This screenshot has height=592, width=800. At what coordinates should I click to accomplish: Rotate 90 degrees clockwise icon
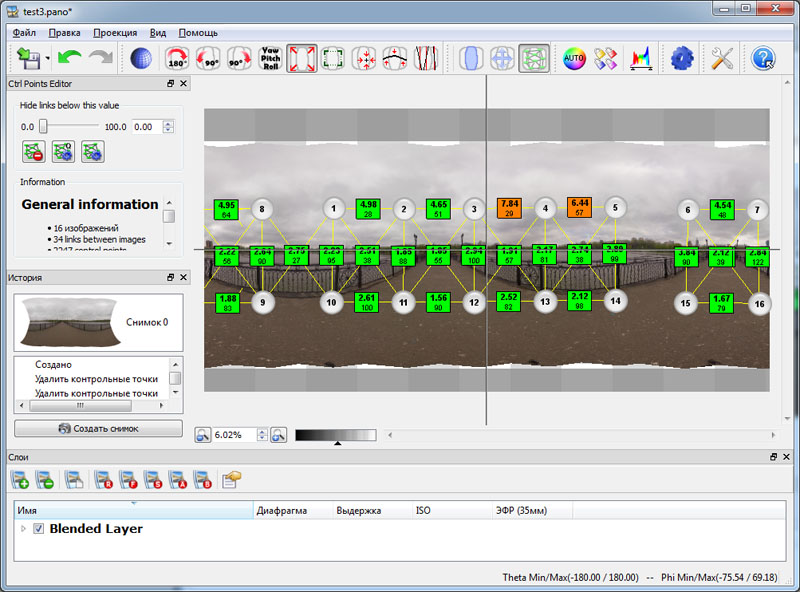tap(239, 58)
